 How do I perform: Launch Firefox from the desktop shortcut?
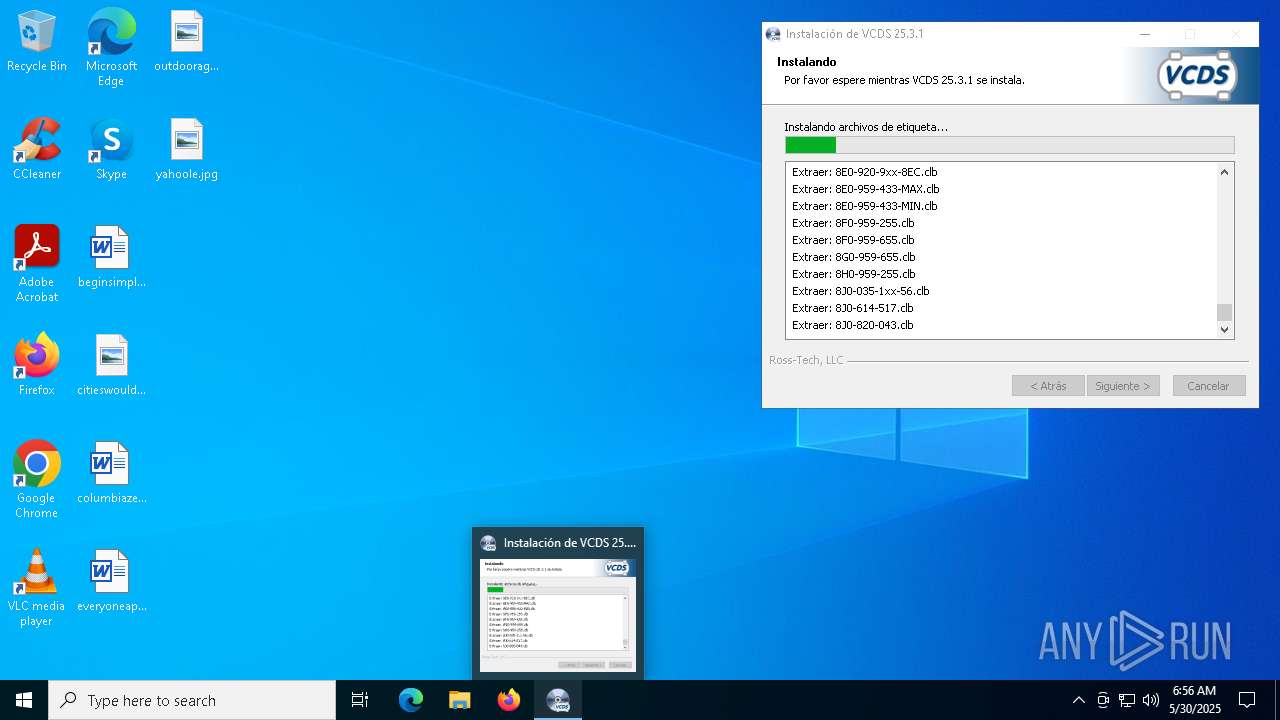(x=37, y=366)
